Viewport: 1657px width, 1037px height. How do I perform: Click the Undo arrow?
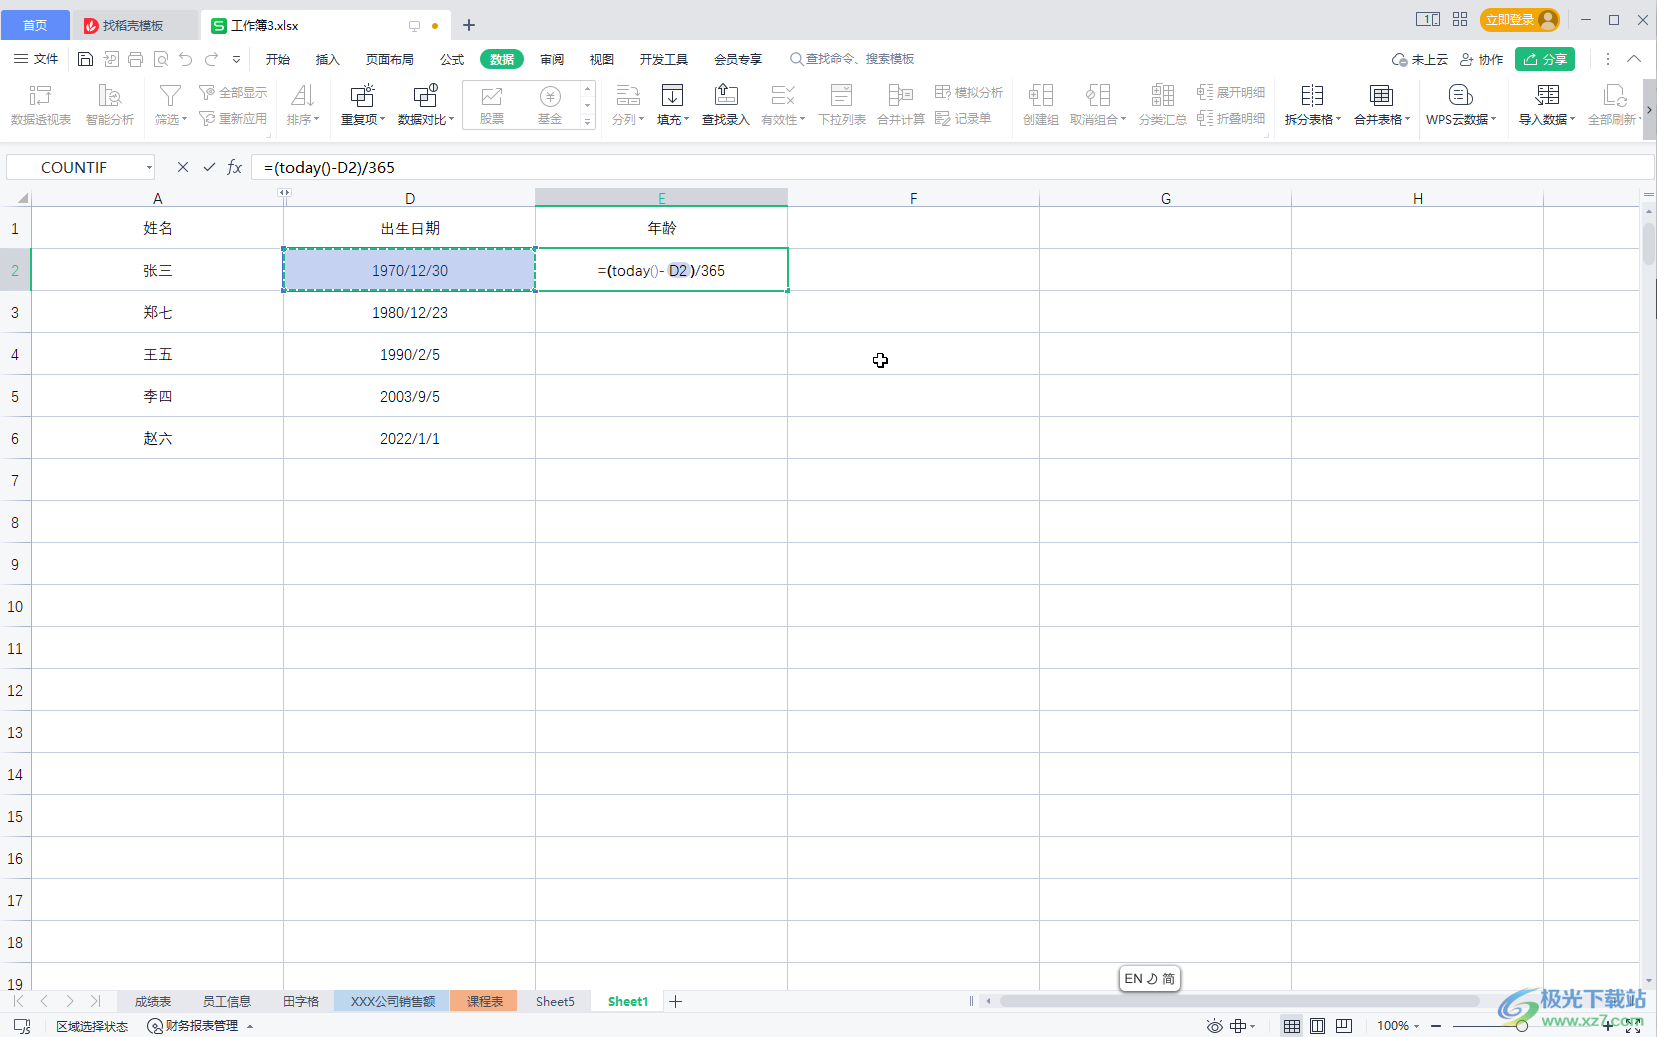tap(186, 59)
